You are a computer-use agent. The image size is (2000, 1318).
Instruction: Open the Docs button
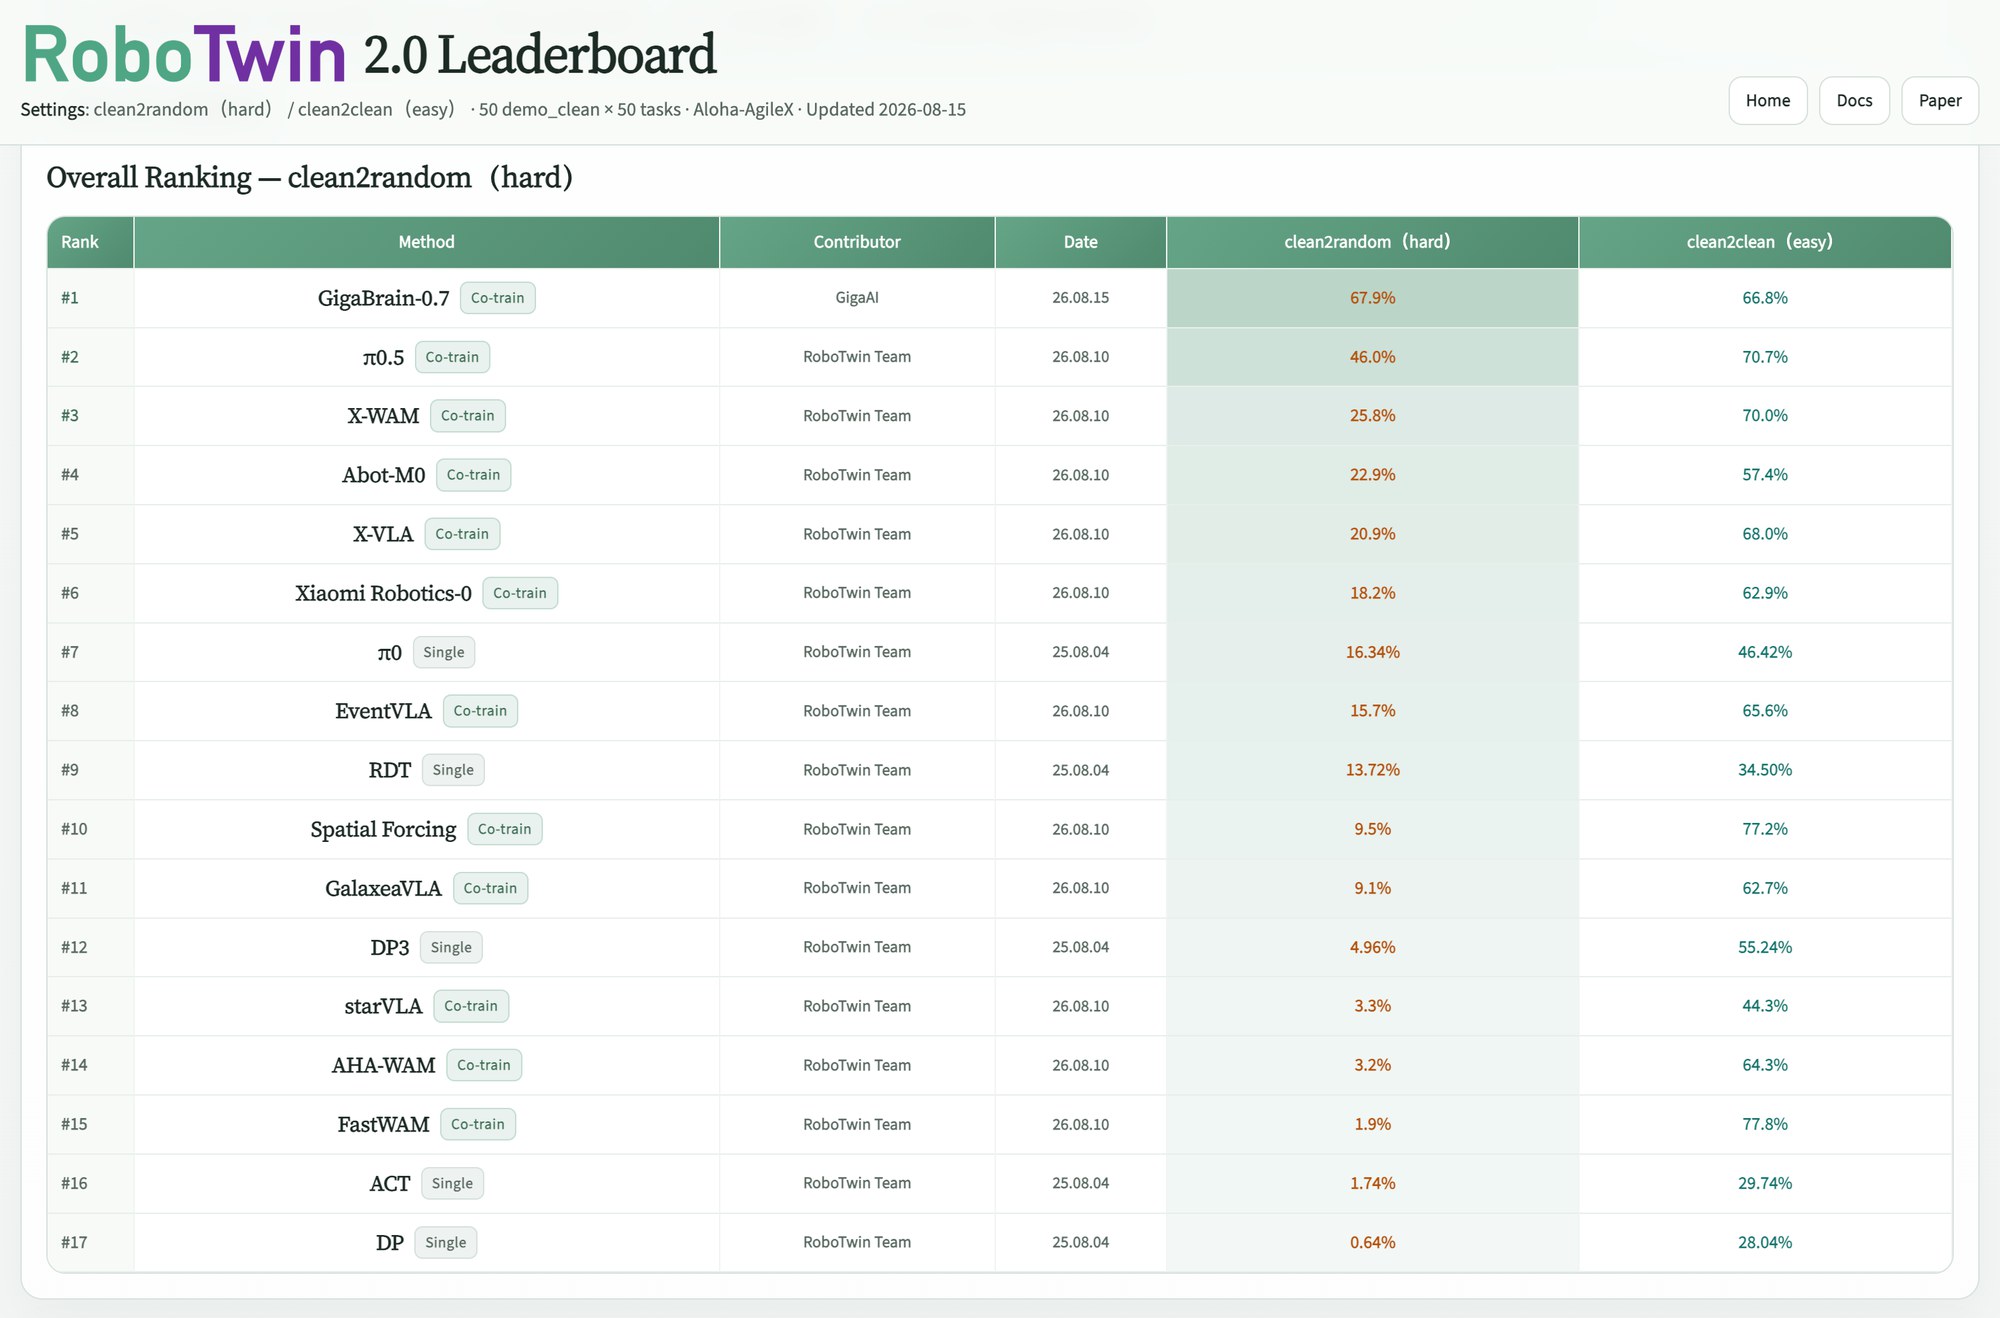1854,100
